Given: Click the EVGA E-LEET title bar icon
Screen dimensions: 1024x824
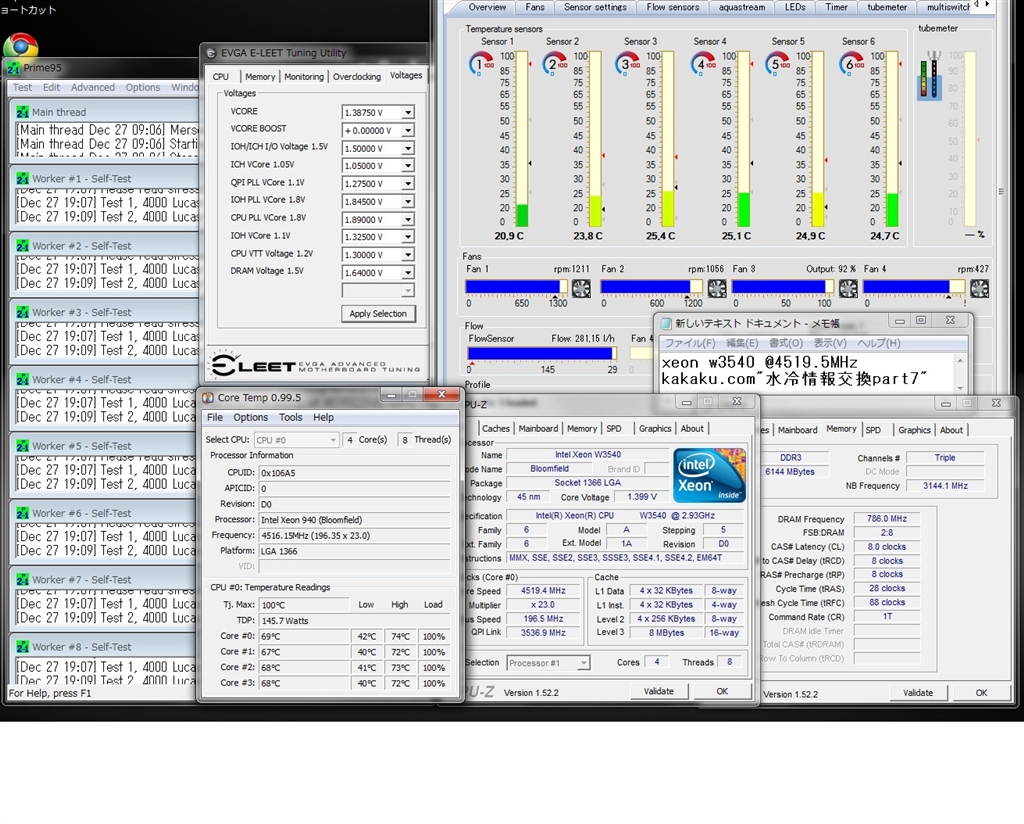Looking at the screenshot, I should click(x=211, y=54).
